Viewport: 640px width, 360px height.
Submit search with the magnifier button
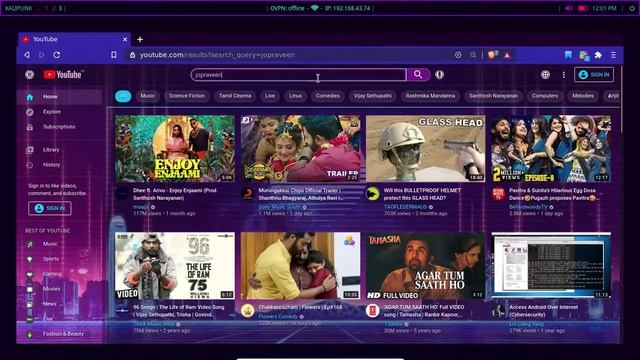pos(418,74)
